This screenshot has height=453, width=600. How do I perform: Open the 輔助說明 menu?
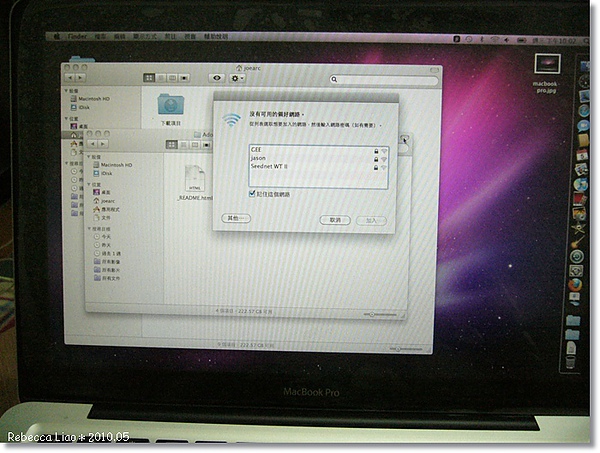pos(216,36)
